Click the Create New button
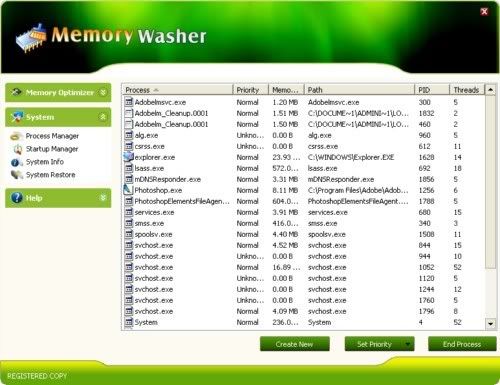 coord(295,344)
